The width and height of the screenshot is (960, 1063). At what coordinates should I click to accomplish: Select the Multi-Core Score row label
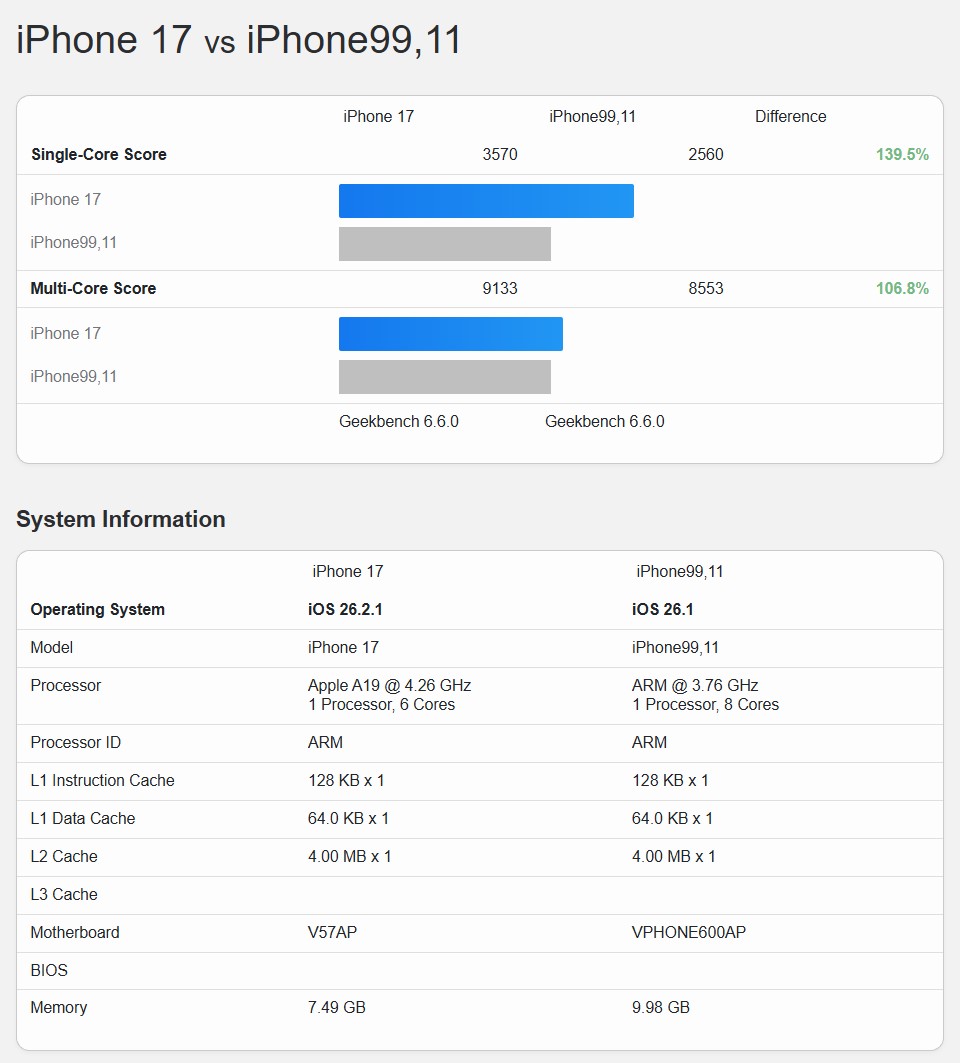pyautogui.click(x=93, y=289)
